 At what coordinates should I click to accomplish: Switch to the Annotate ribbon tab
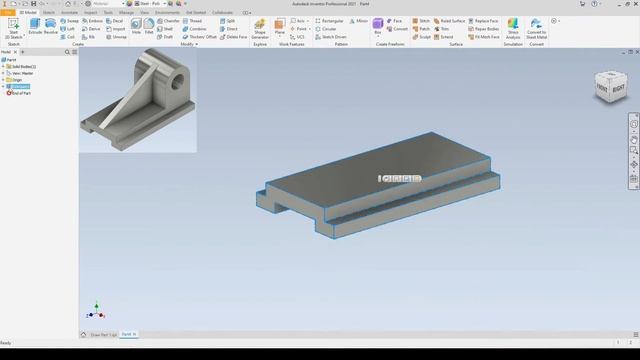coord(69,13)
